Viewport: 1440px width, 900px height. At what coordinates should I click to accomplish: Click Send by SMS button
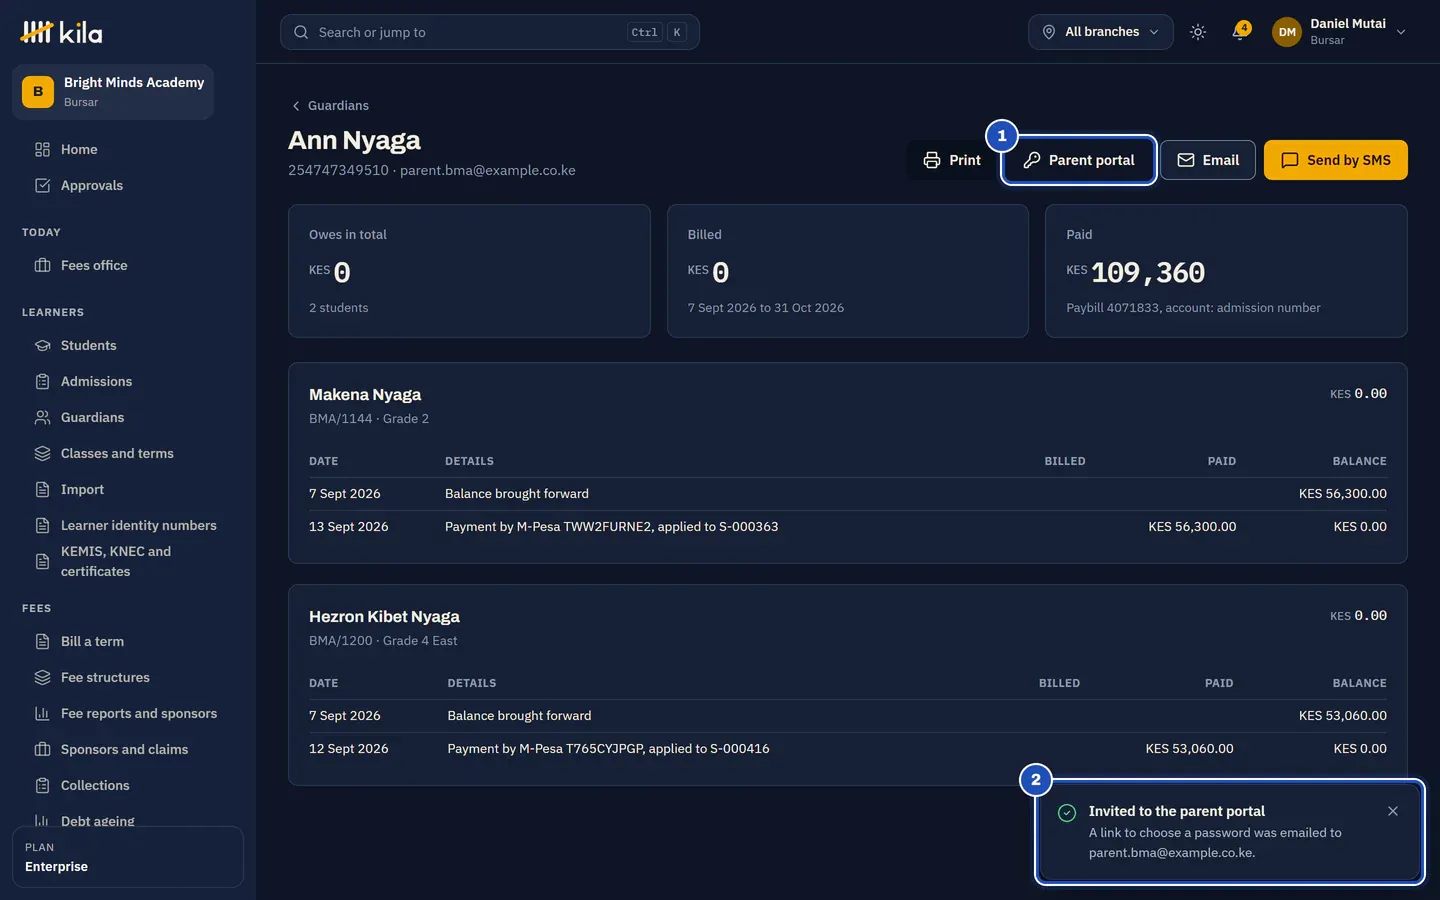click(x=1335, y=160)
